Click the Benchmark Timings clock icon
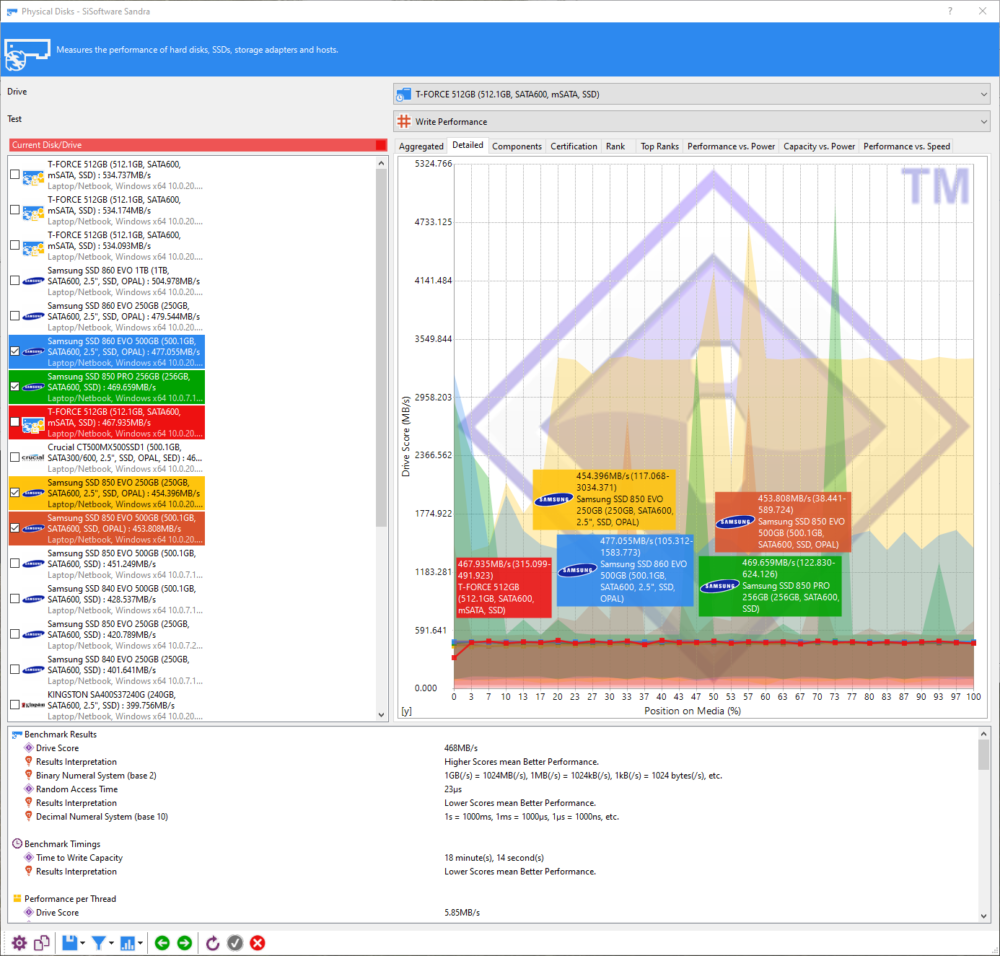 coord(17,844)
